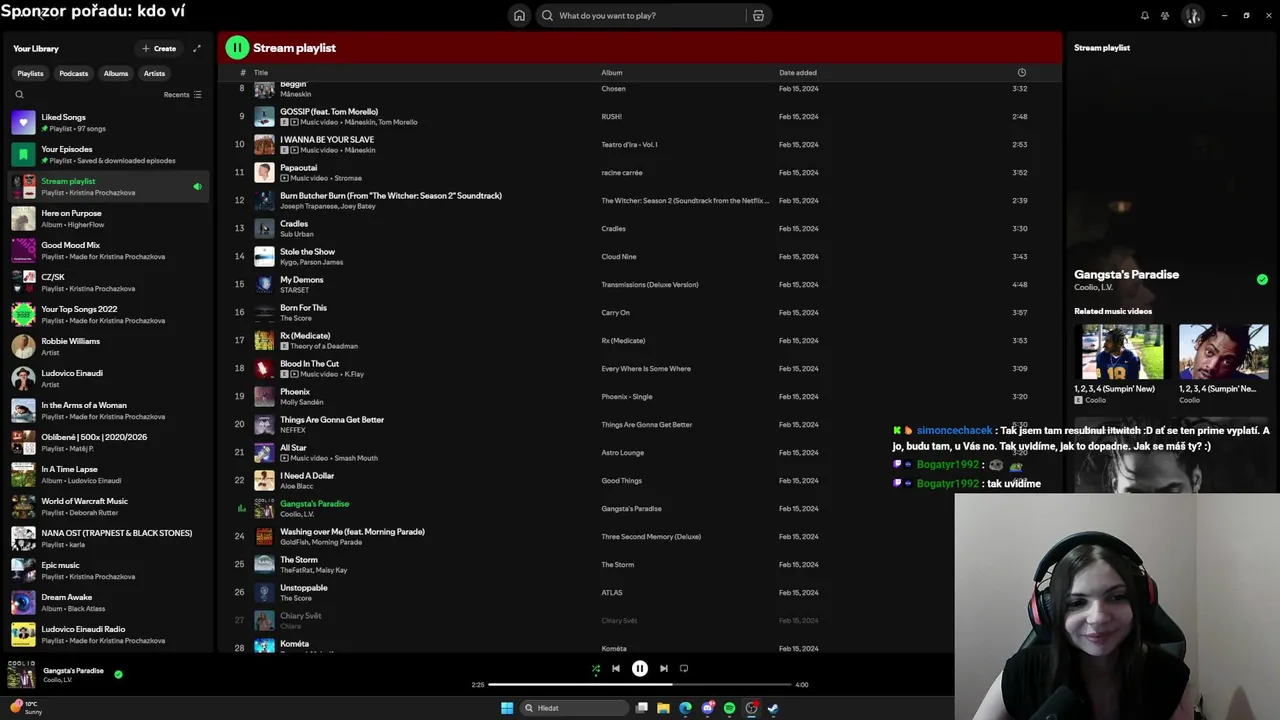Select track 'I Need A Dollar'
This screenshot has width=1280, height=720.
click(307, 476)
